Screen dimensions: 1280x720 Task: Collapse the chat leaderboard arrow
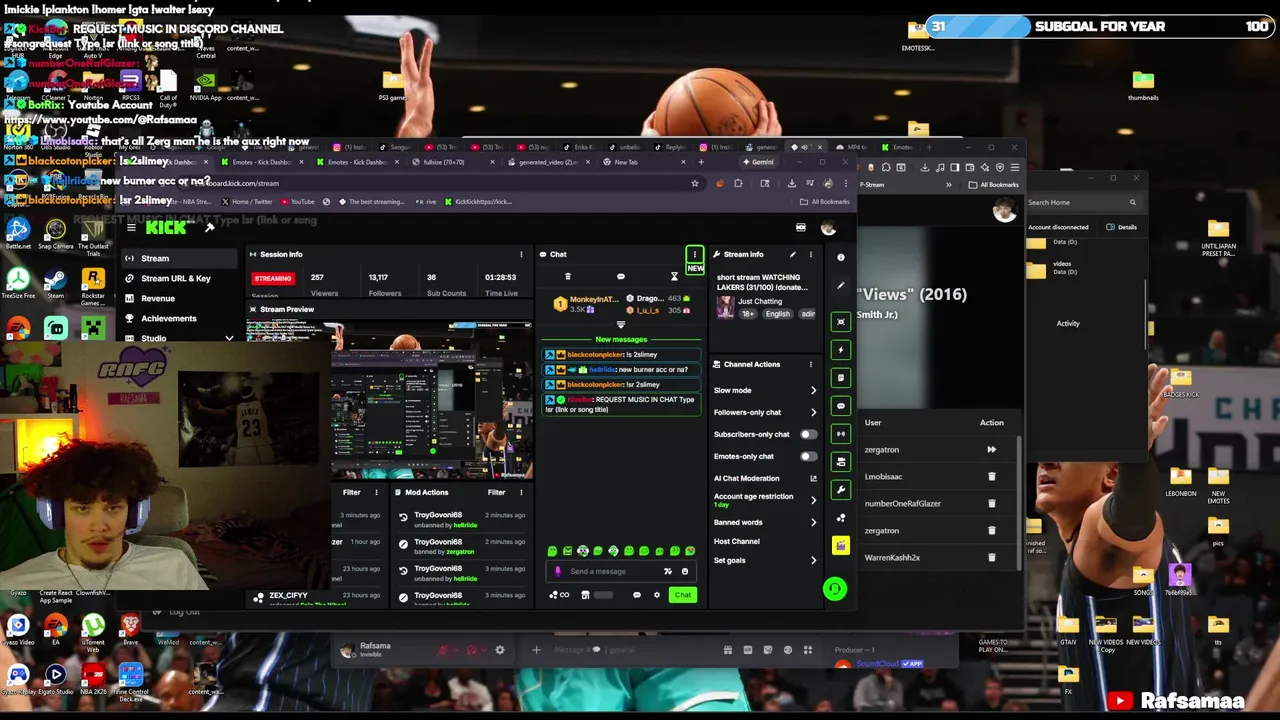620,324
